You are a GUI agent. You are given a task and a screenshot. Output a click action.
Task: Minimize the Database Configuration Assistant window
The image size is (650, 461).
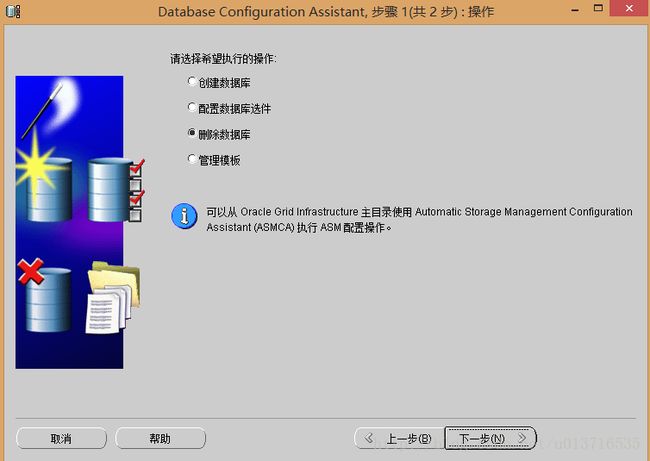click(575, 10)
